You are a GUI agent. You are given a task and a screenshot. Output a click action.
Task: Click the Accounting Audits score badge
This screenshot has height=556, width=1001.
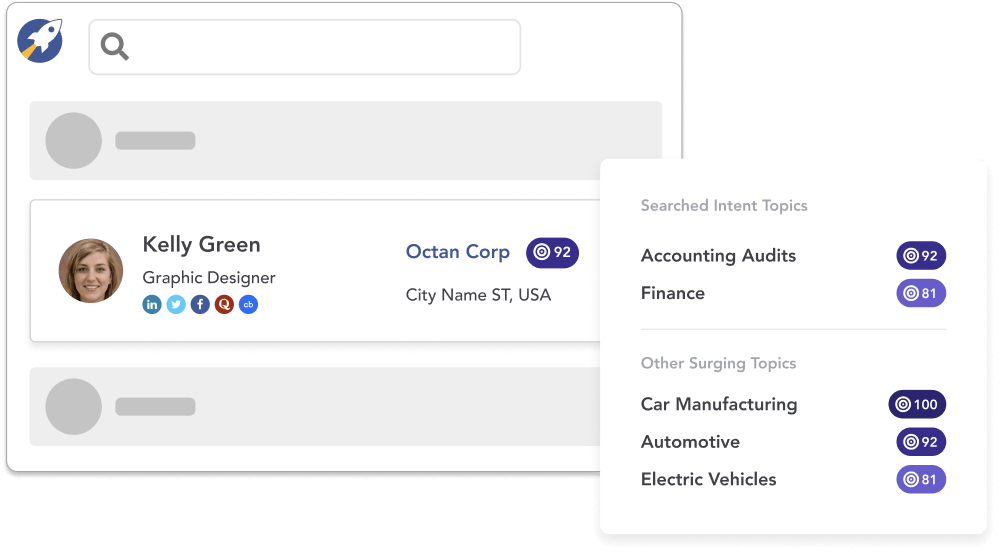point(921,256)
